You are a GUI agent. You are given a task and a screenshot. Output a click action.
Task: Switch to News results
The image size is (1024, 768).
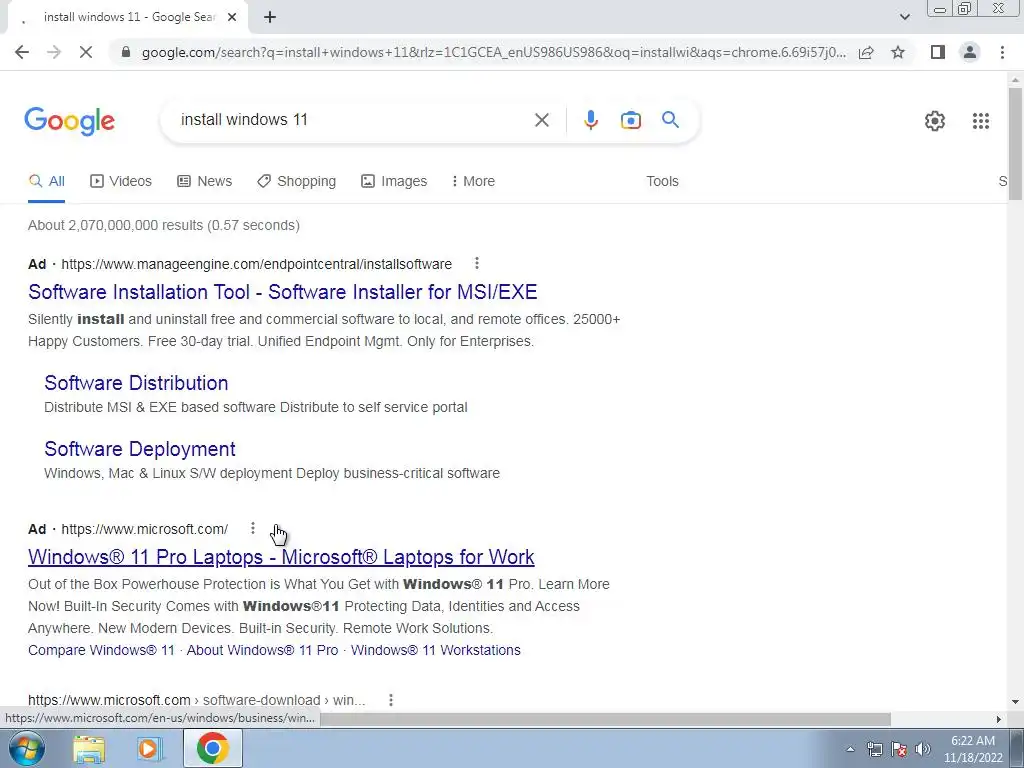[x=204, y=181]
